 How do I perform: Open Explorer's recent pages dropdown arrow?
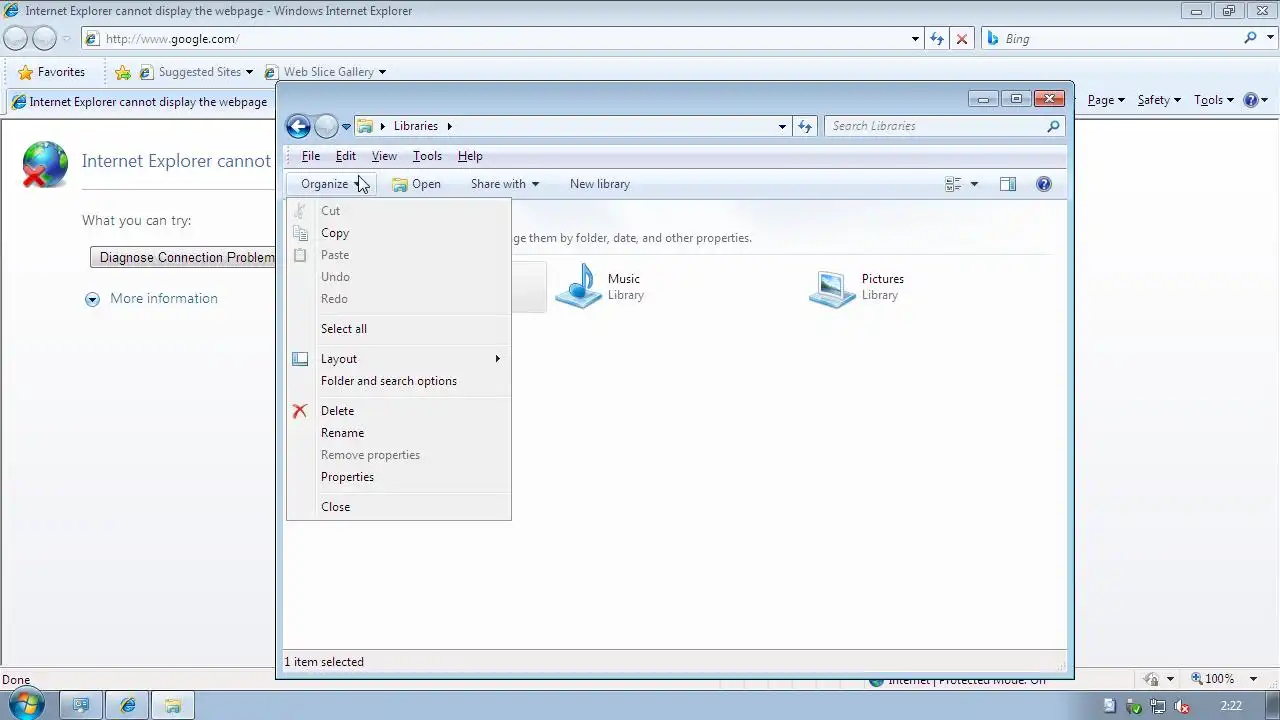coord(346,126)
